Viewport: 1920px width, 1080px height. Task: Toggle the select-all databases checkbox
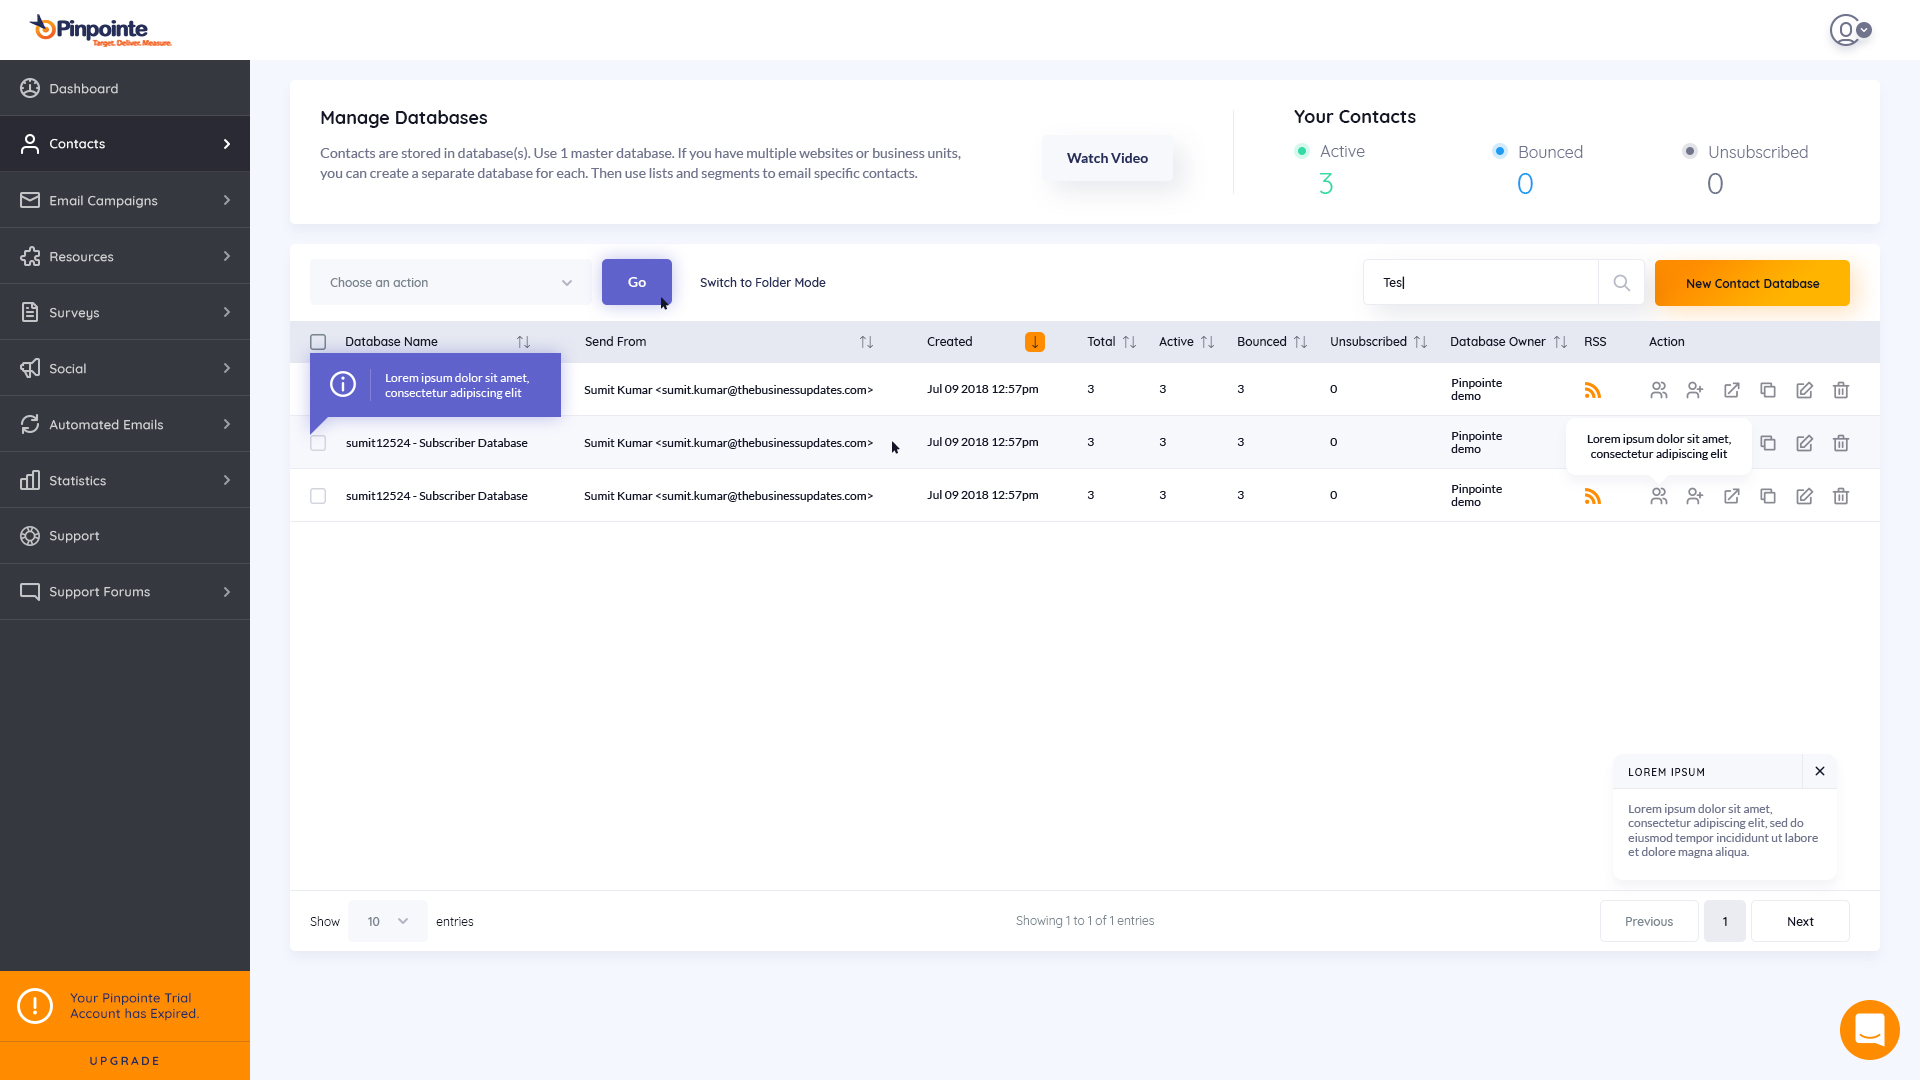click(318, 342)
